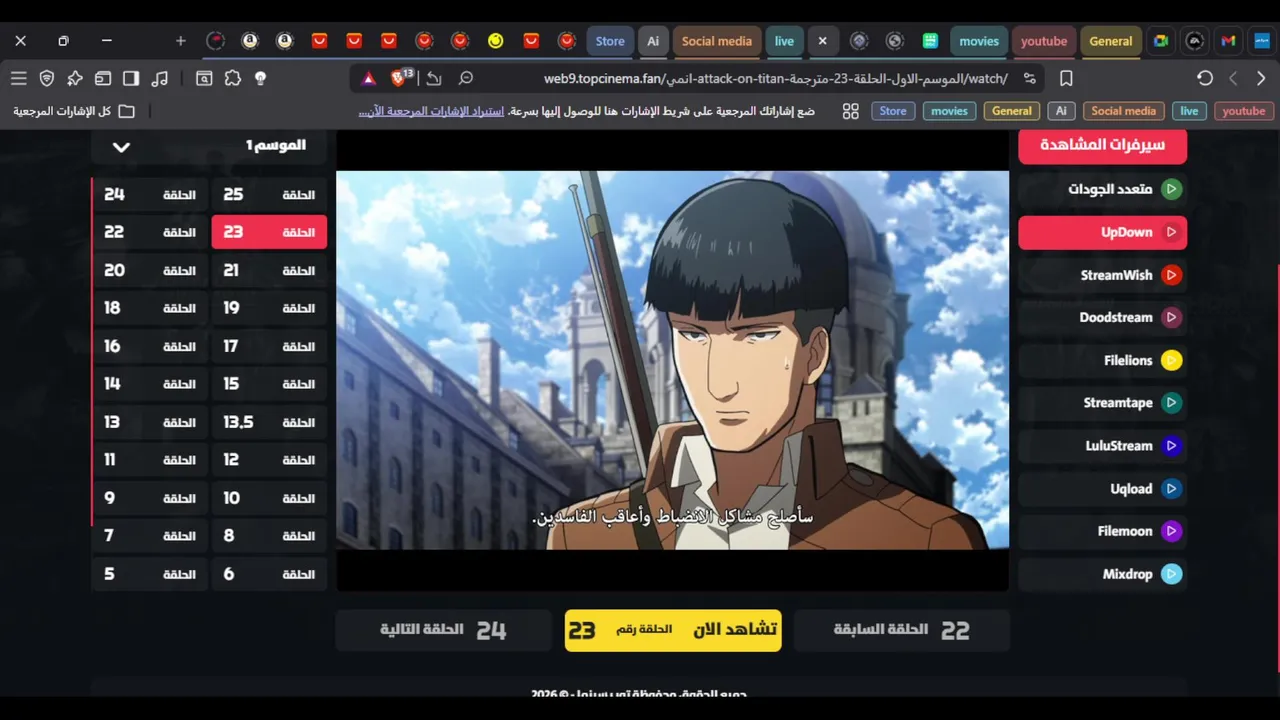Select the Filemoon streaming server
Viewport: 1280px width, 720px height.
pyautogui.click(x=1103, y=531)
